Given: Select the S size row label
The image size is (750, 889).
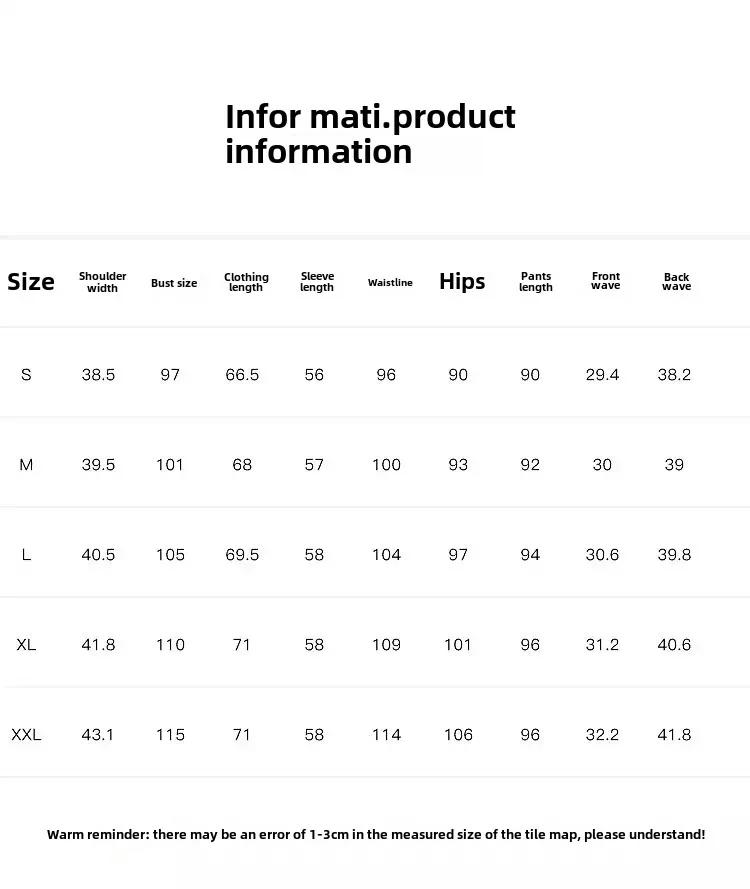Looking at the screenshot, I should (26, 375).
